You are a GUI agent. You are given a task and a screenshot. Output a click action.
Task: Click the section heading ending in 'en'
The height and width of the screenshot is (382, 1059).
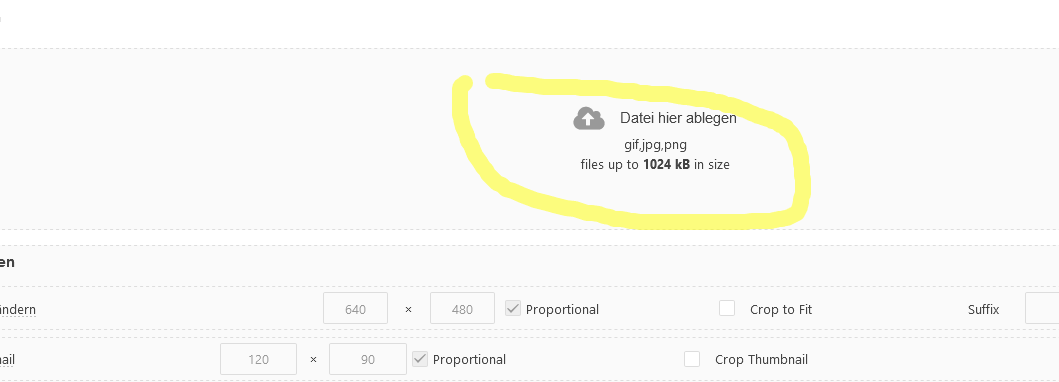click(7, 262)
